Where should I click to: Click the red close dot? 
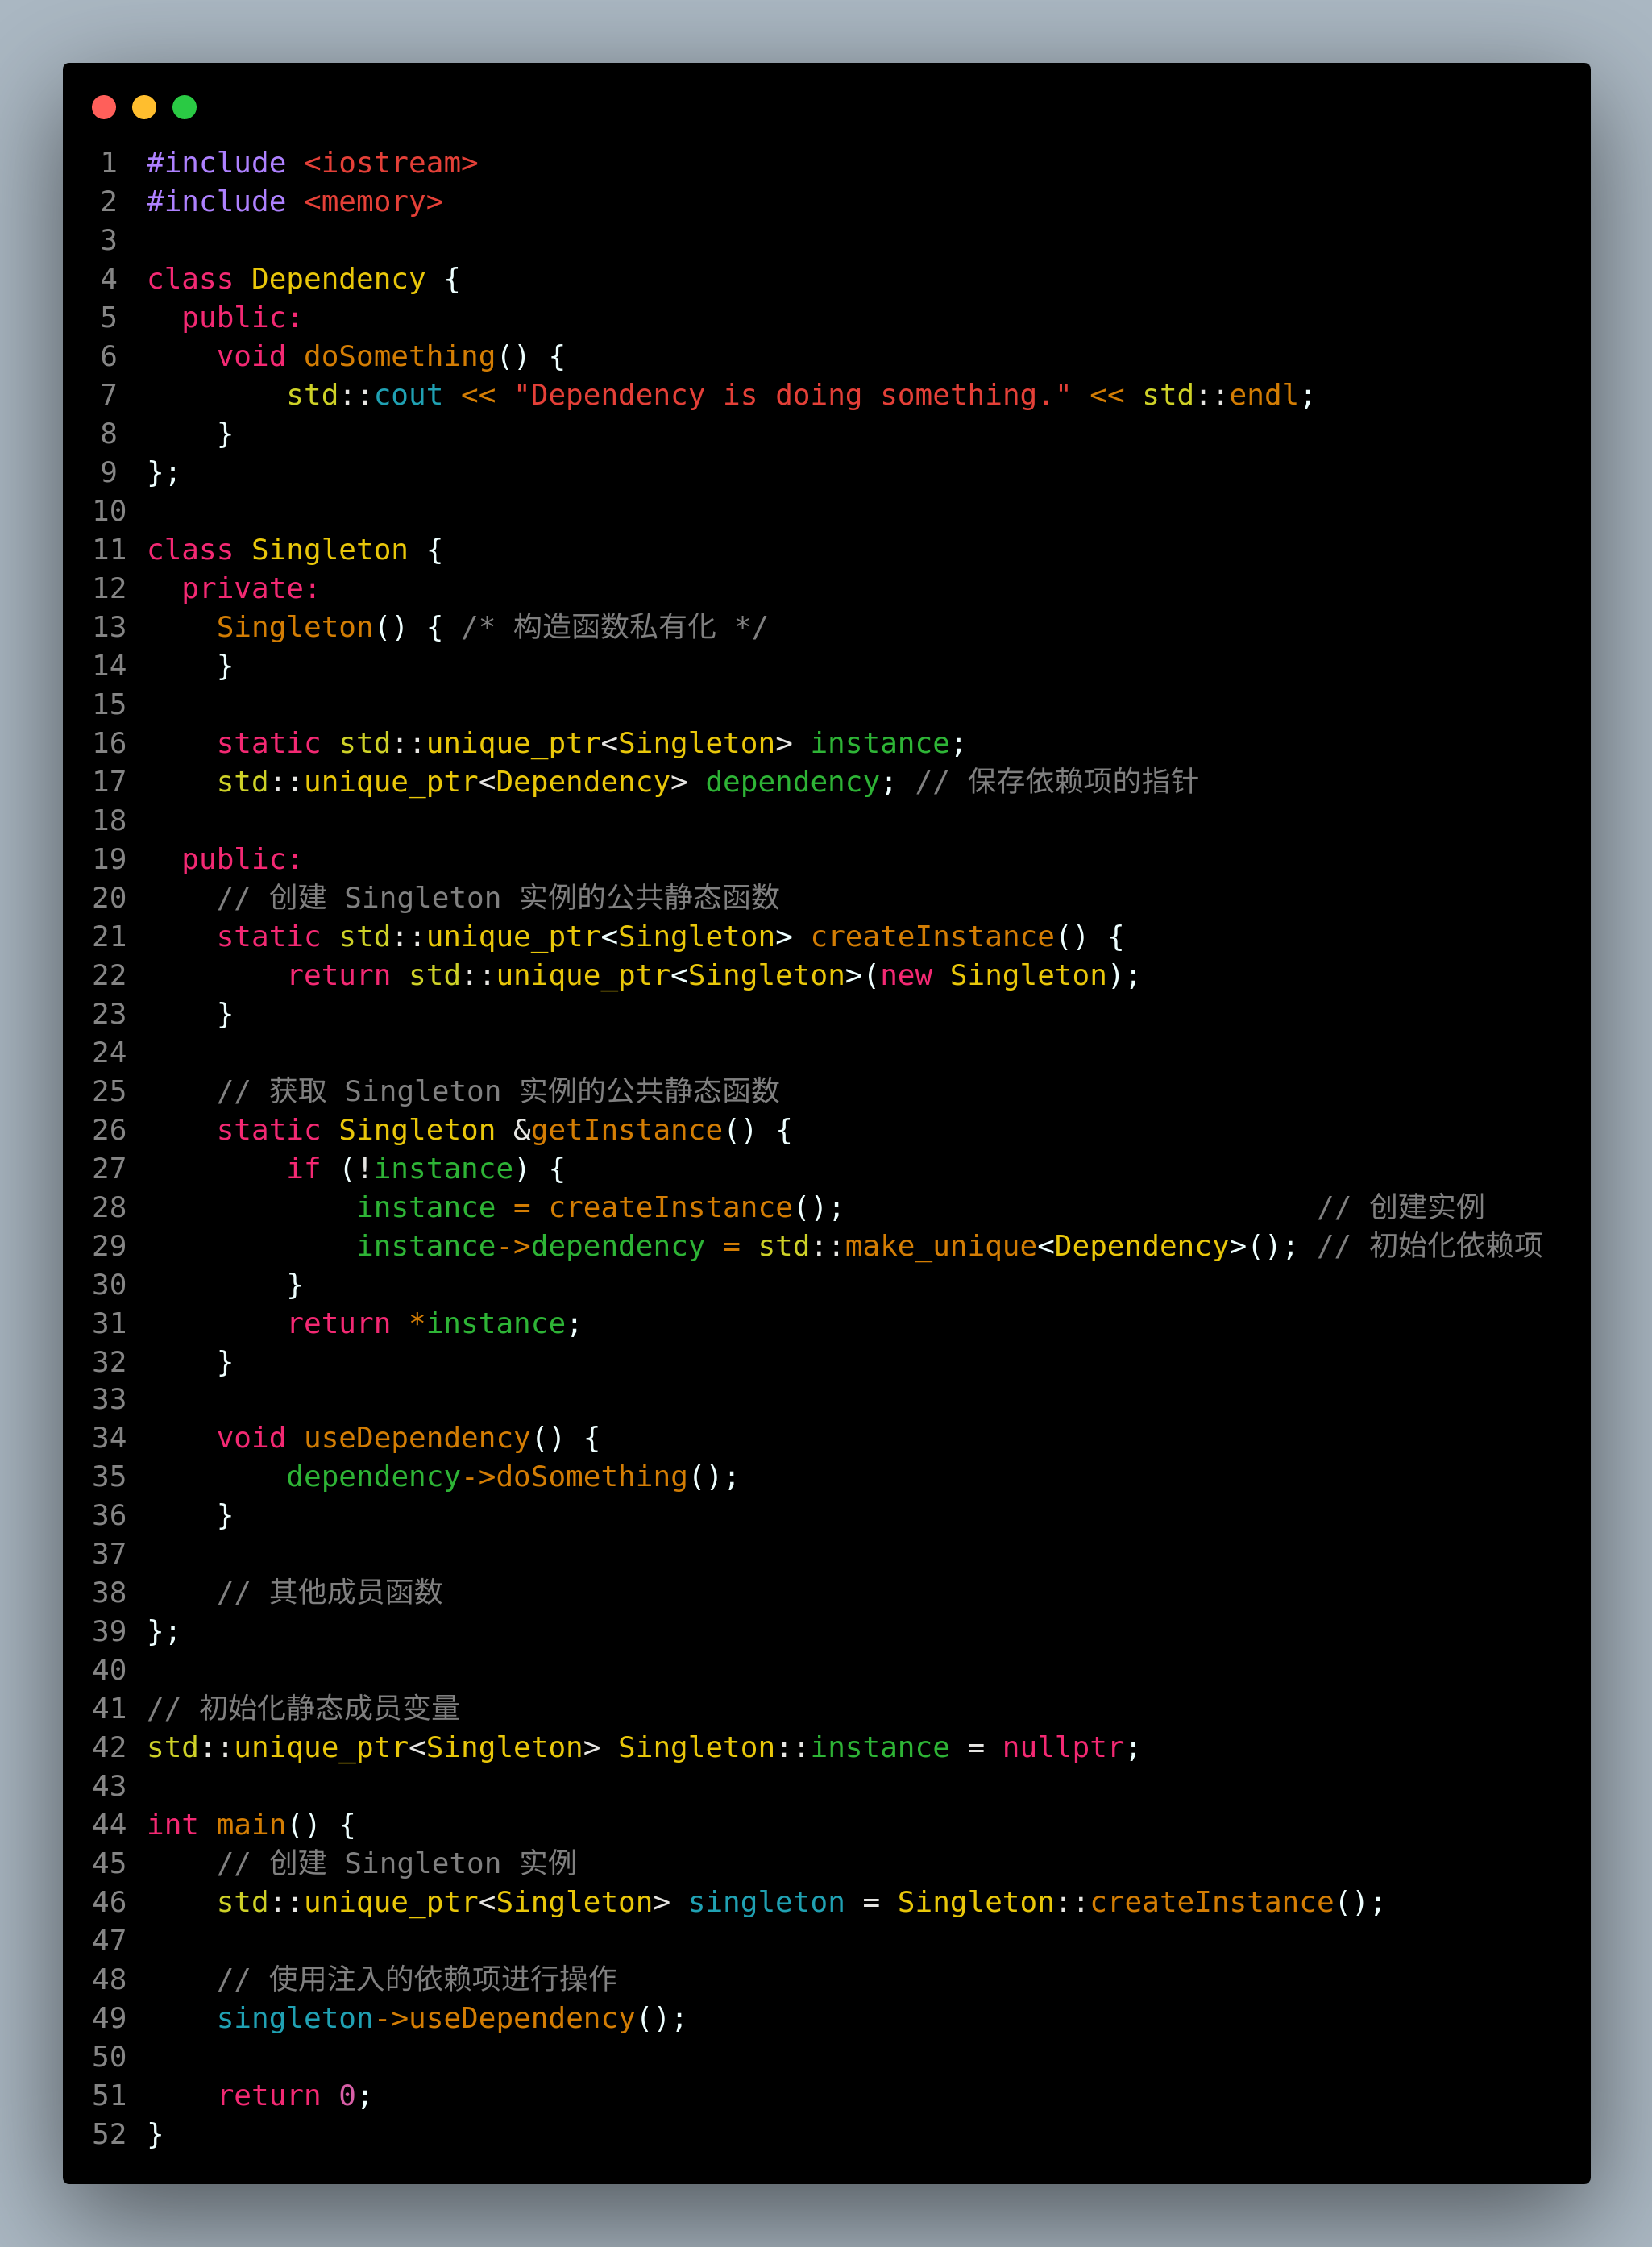coord(104,107)
